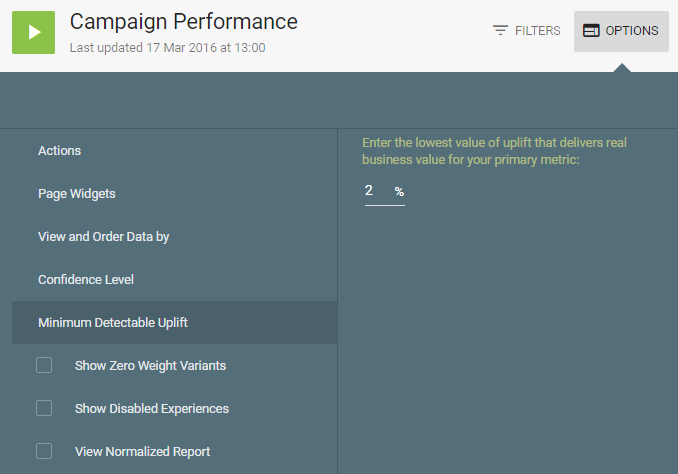Click the percent symbol beside the uplift value
The image size is (678, 474).
pos(399,192)
